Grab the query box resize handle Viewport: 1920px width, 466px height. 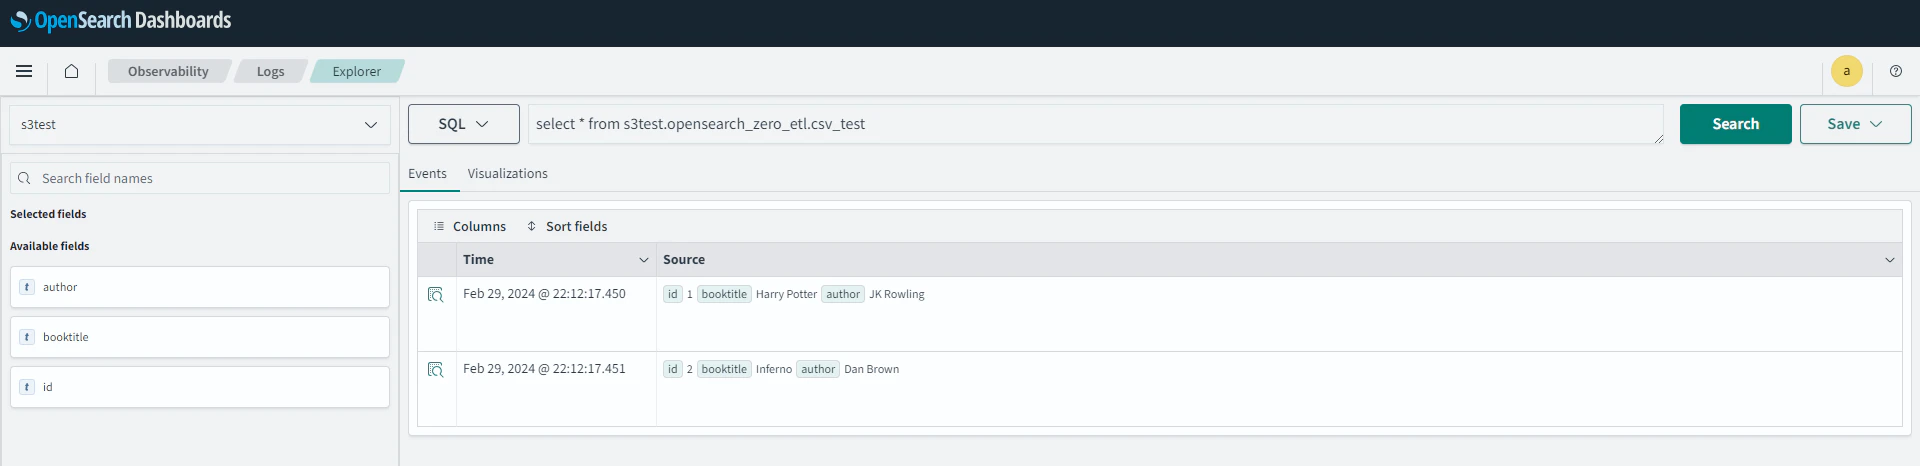[x=1658, y=138]
